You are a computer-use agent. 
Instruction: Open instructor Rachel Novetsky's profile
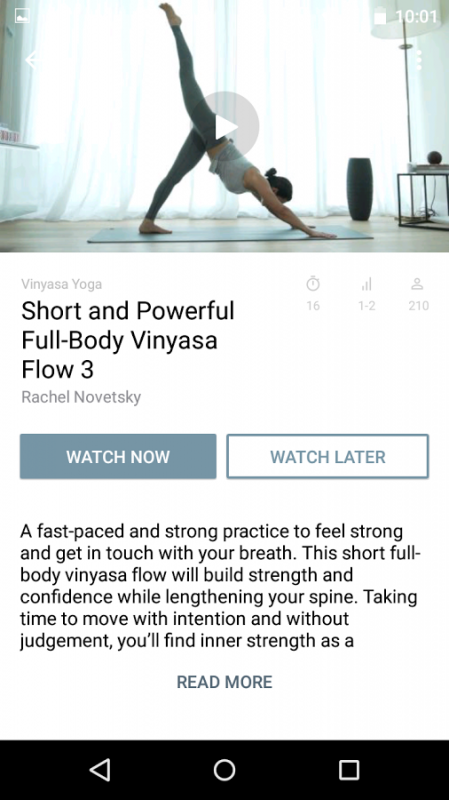point(81,397)
